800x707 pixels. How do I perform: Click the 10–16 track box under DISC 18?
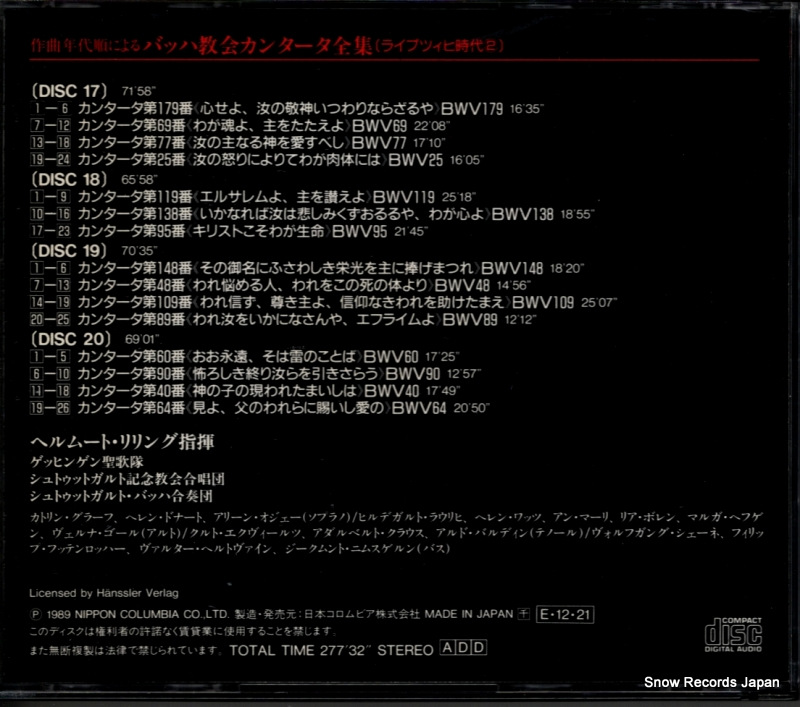[x=50, y=214]
